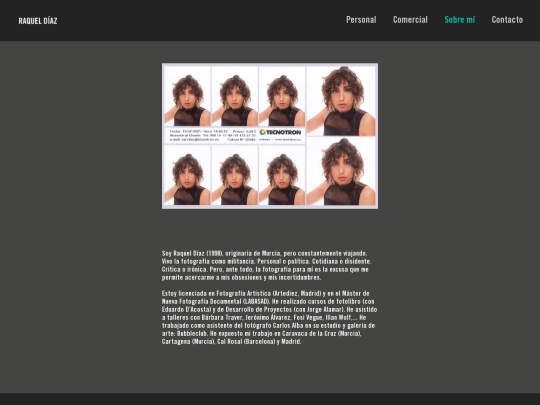Screen dimensions: 540x405
Task: Go to the Comercial section
Action: (x=410, y=20)
